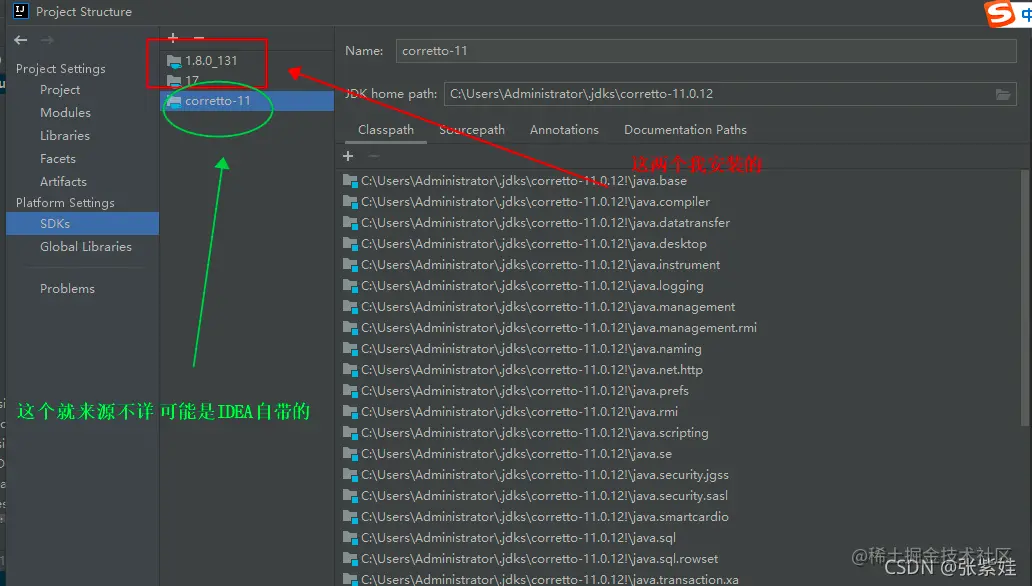Select the java.security.jgss classpath entry
This screenshot has width=1032, height=586.
(x=536, y=475)
